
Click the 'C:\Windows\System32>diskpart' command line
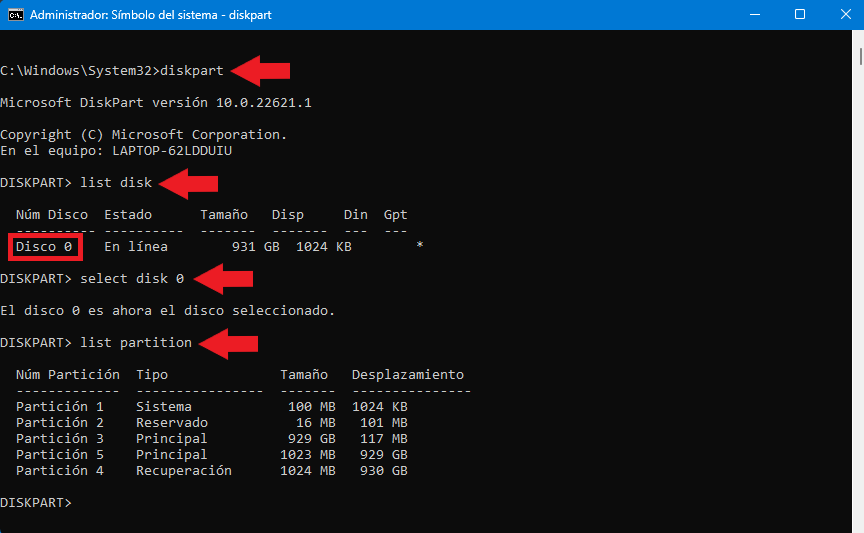tap(112, 71)
